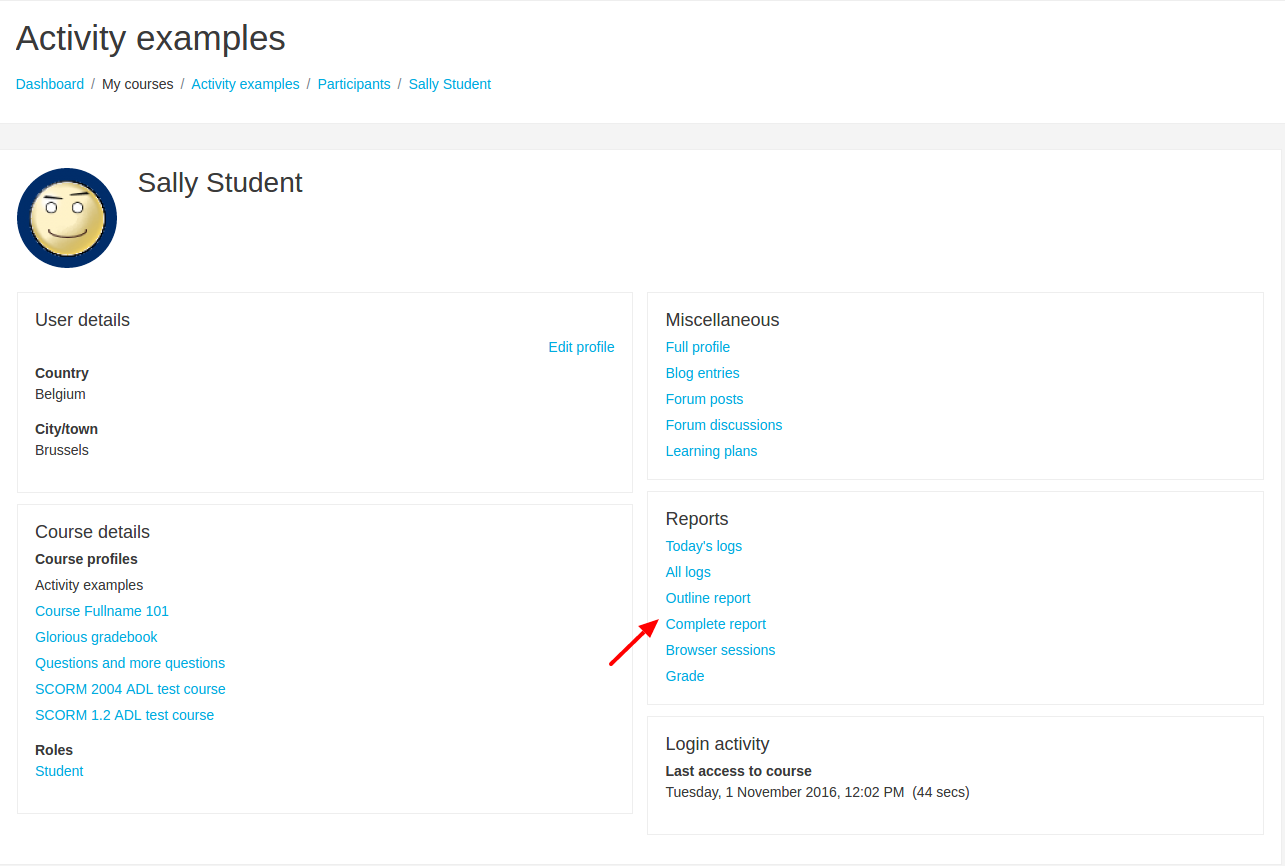Click the Miscellaneous section heading
The width and height of the screenshot is (1285, 866).
coord(722,320)
